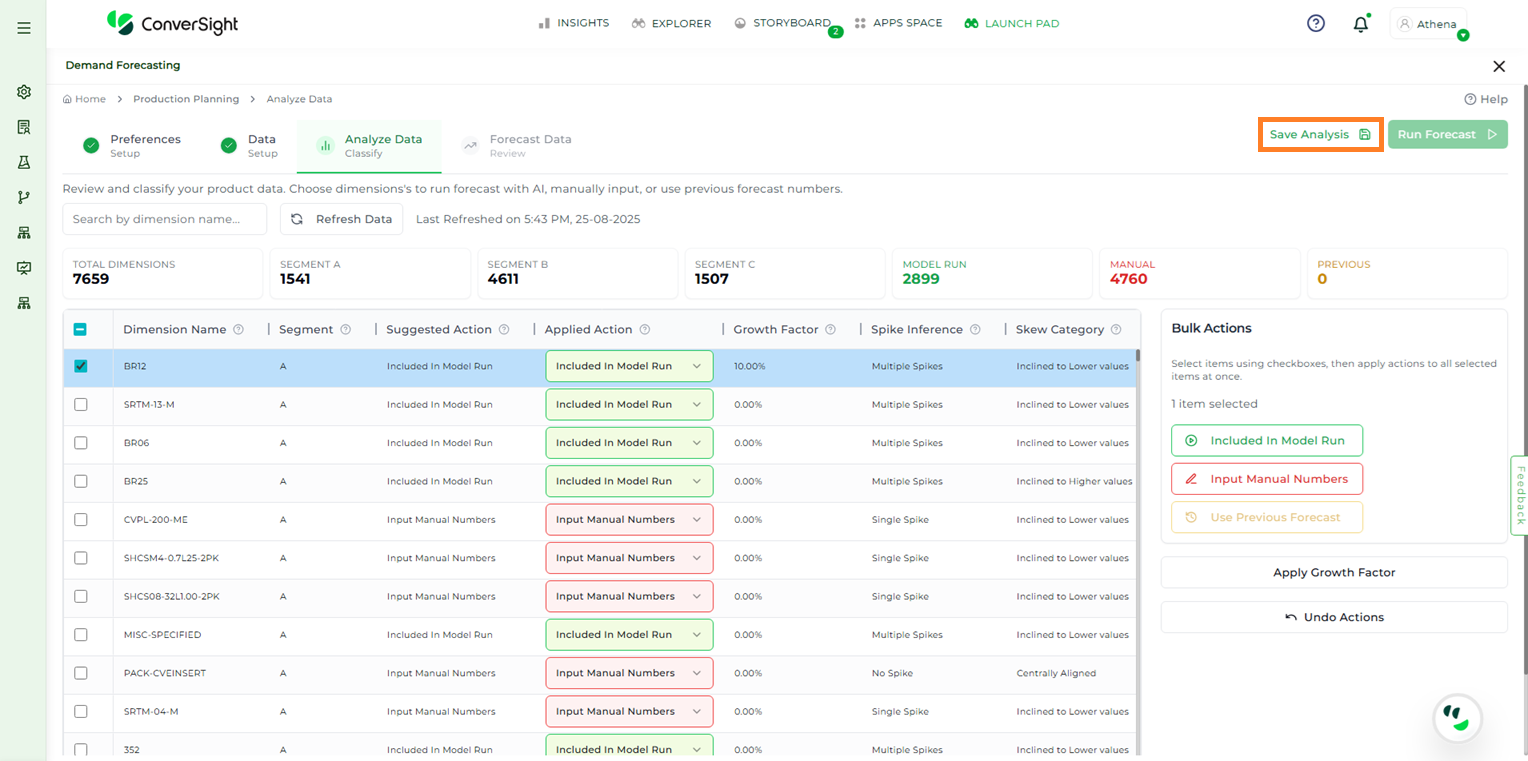The width and height of the screenshot is (1528, 761).
Task: Click the ConverSight logo
Action: click(172, 23)
